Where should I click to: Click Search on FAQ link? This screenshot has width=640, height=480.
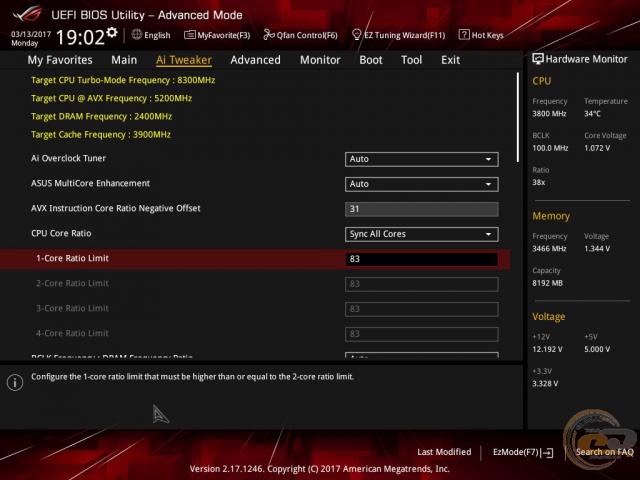click(604, 452)
